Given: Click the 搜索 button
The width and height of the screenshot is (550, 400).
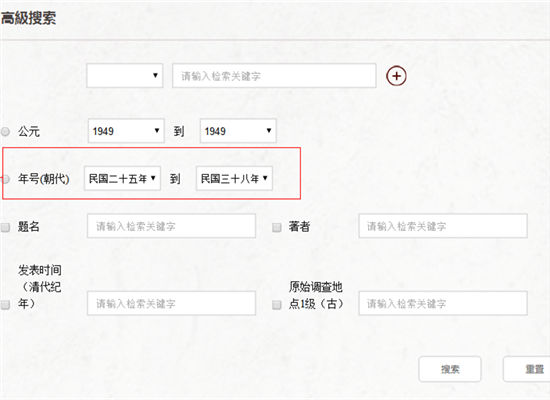Looking at the screenshot, I should tap(450, 369).
